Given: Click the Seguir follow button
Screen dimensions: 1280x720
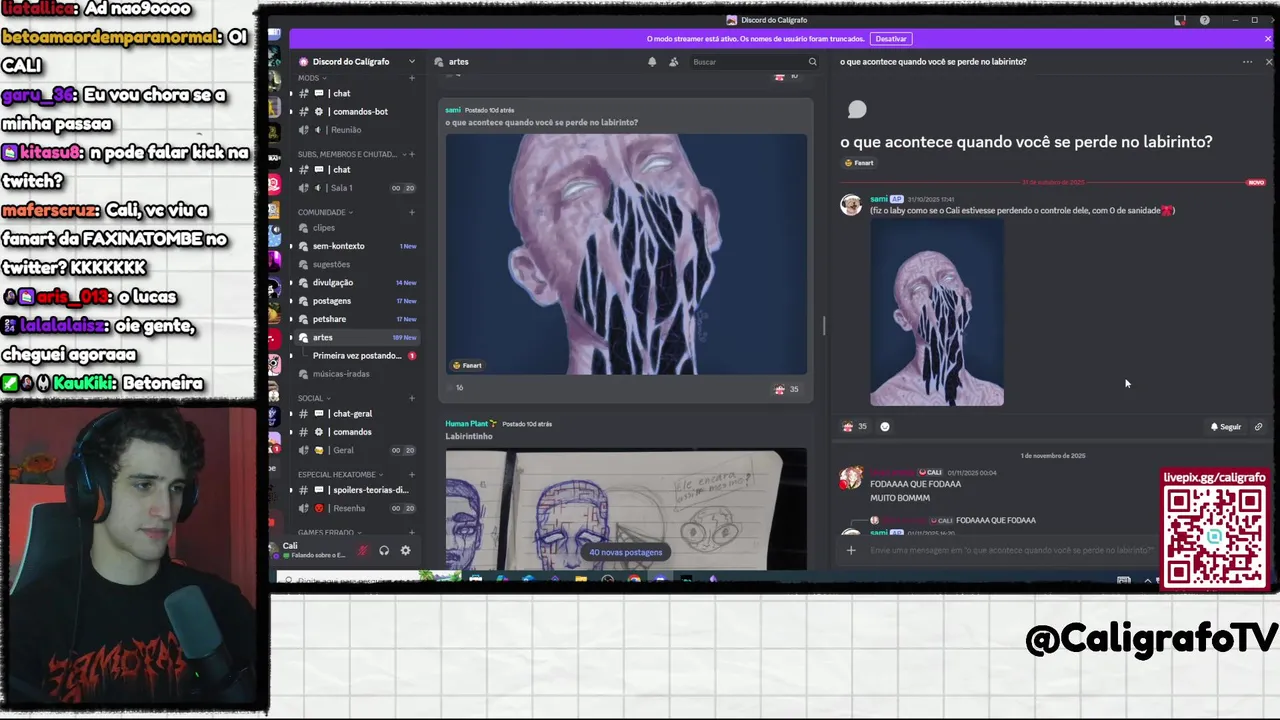Looking at the screenshot, I should coord(1225,427).
